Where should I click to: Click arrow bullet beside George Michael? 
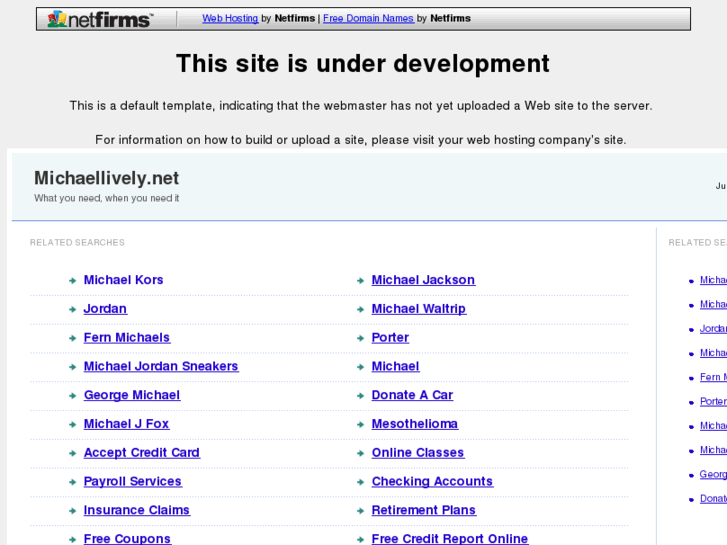point(72,395)
